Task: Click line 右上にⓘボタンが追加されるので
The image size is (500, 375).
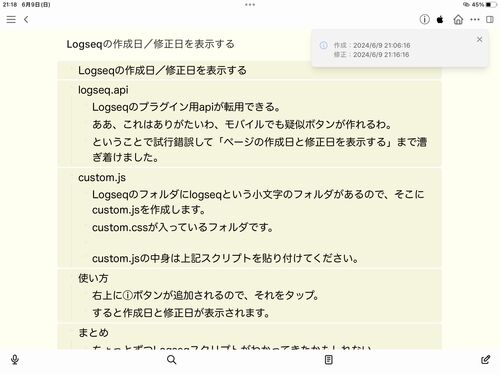Action: [x=206, y=295]
